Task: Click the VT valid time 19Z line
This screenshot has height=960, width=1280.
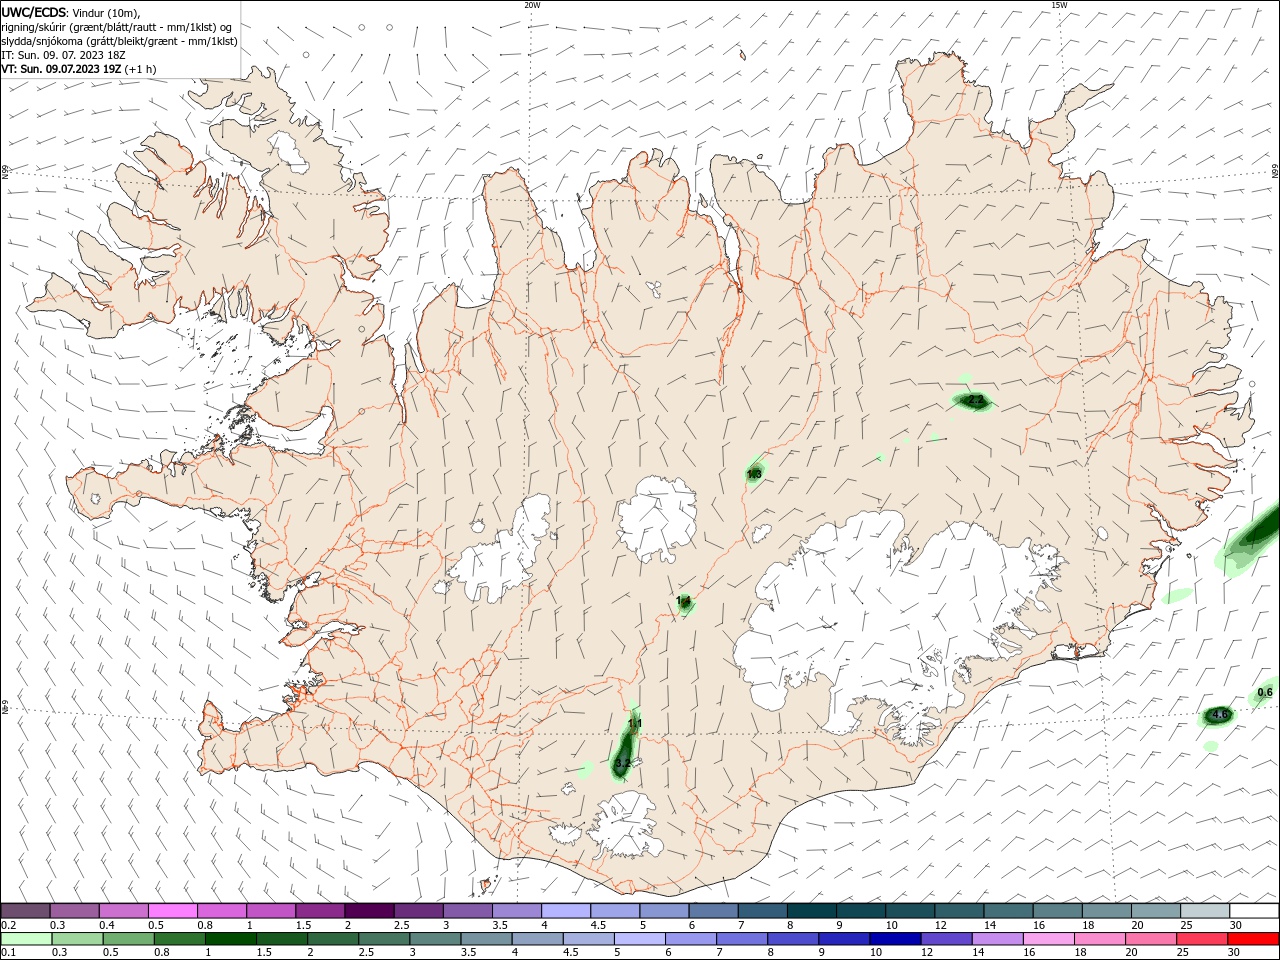Action: click(78, 69)
